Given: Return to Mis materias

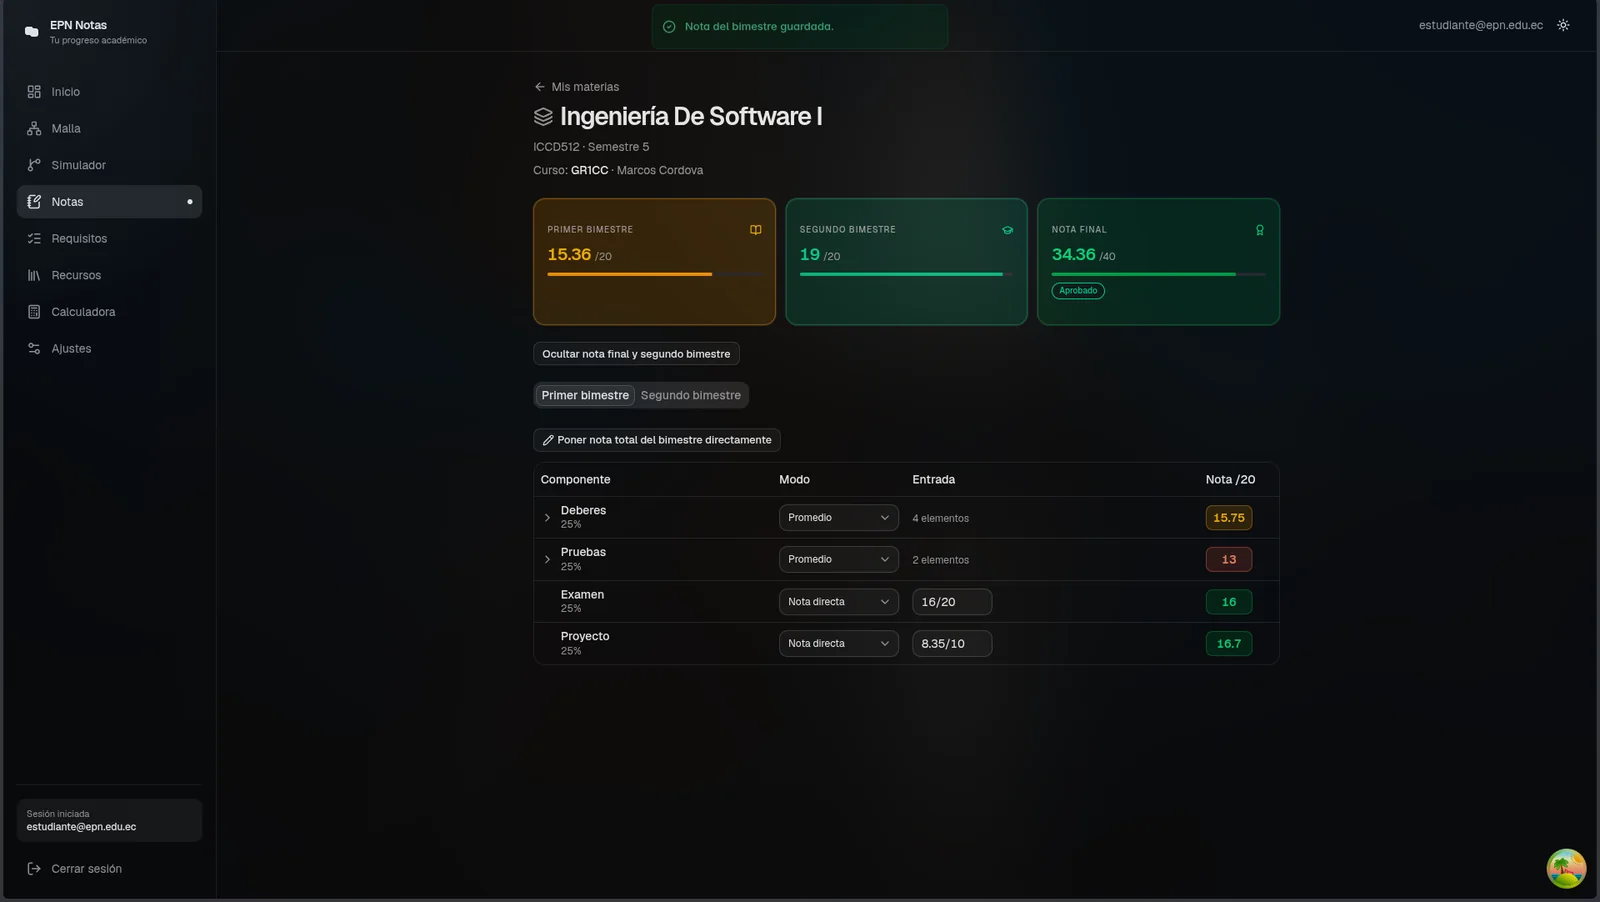Looking at the screenshot, I should click(576, 87).
